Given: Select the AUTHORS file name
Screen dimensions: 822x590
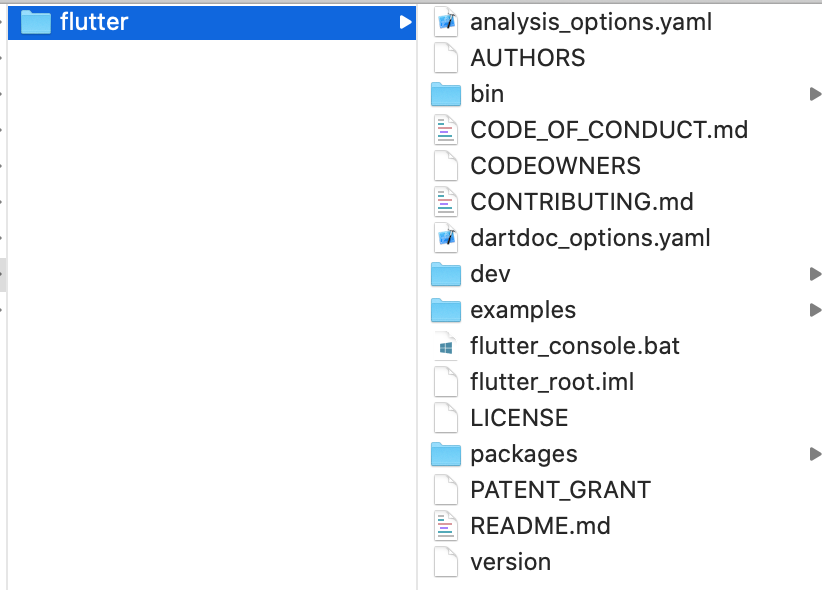Looking at the screenshot, I should (527, 58).
